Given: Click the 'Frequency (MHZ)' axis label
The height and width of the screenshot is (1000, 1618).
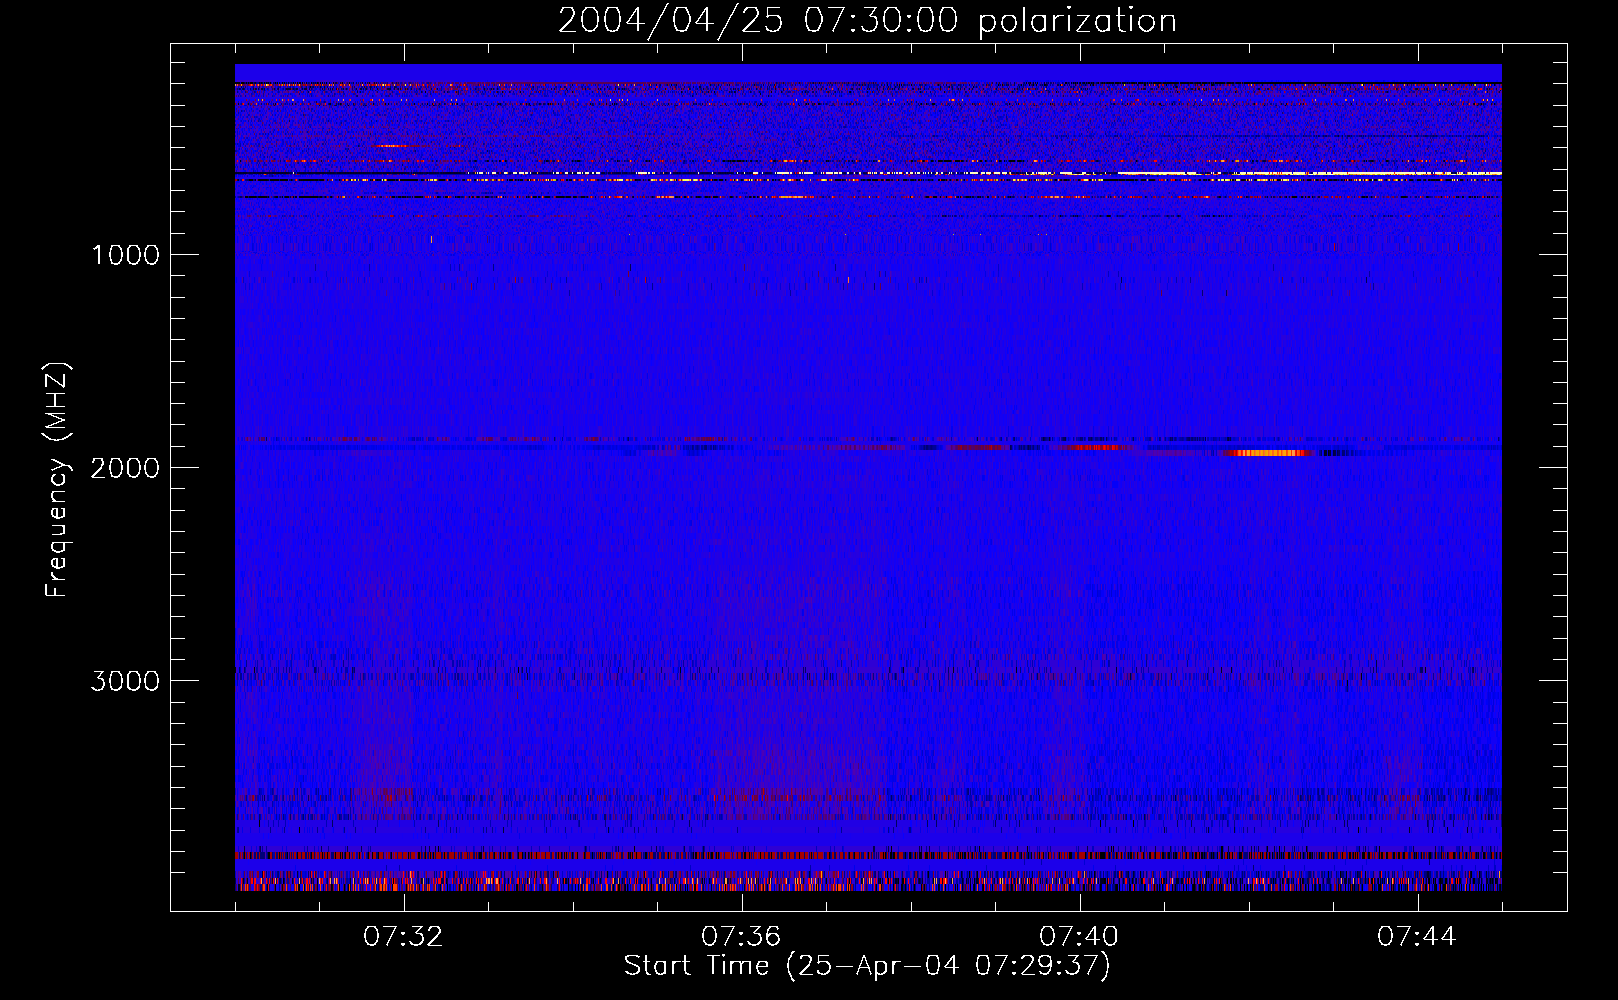Looking at the screenshot, I should tap(57, 480).
